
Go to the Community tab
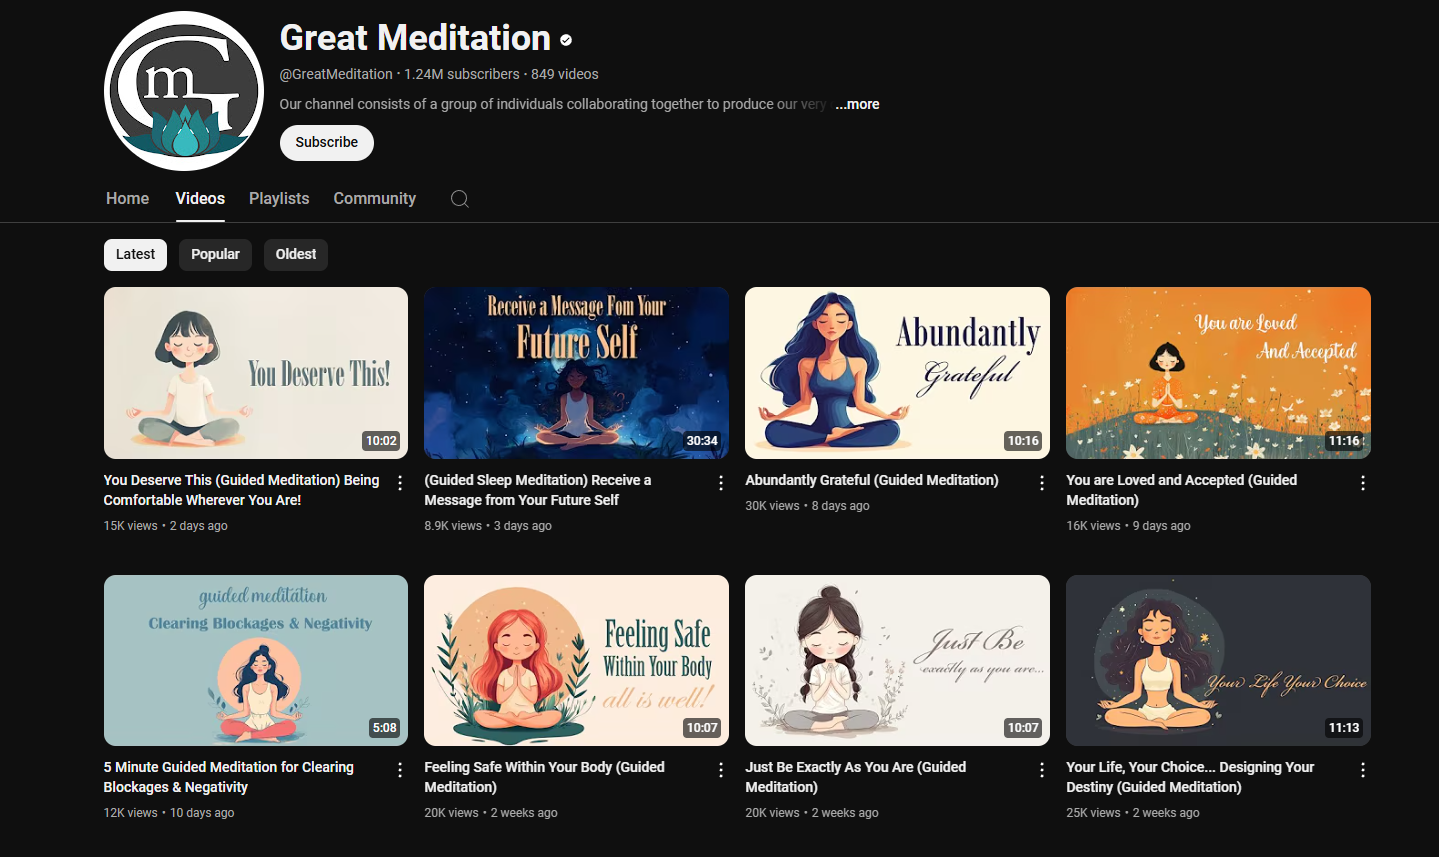pos(374,198)
